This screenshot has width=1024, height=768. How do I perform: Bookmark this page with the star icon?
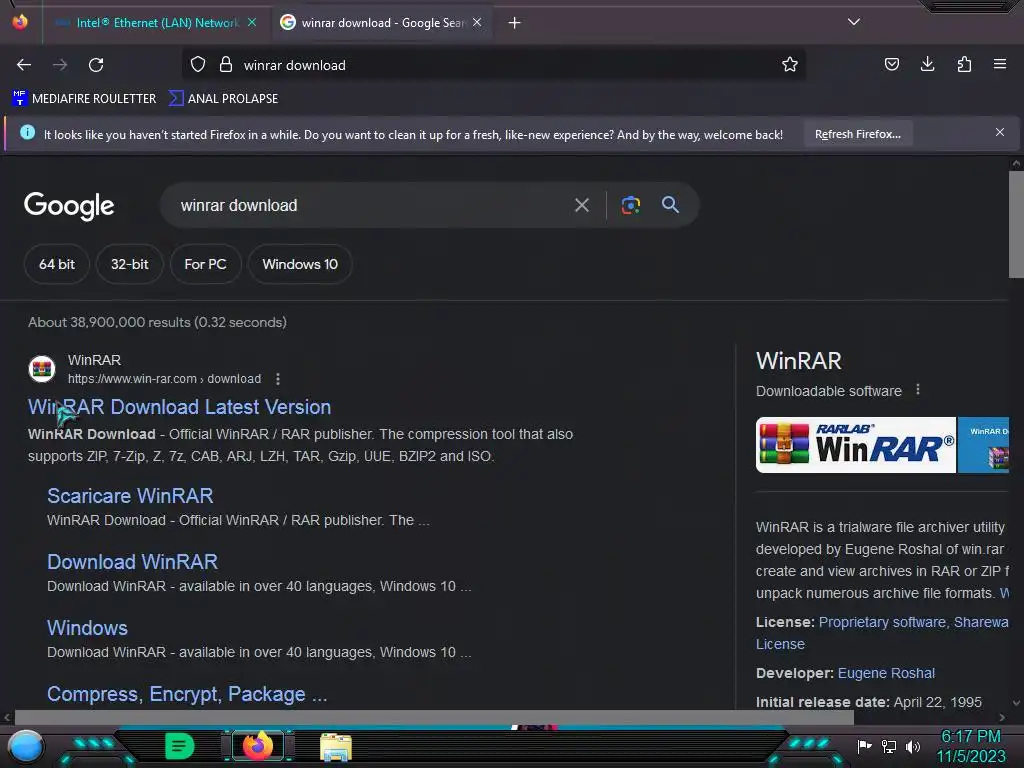[790, 64]
